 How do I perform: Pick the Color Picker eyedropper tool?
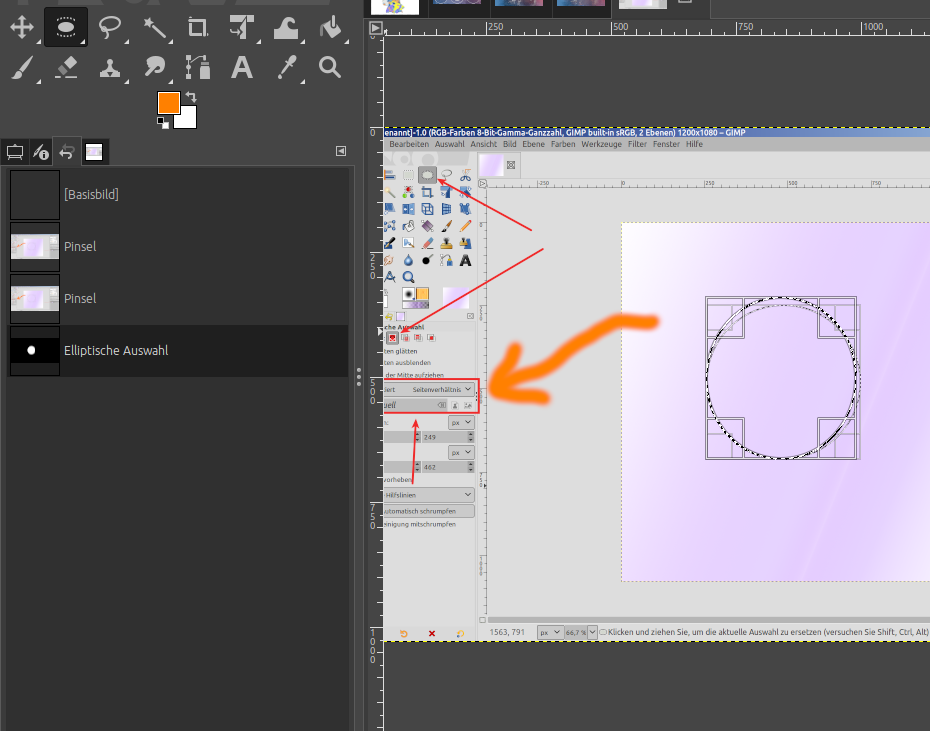click(x=286, y=68)
